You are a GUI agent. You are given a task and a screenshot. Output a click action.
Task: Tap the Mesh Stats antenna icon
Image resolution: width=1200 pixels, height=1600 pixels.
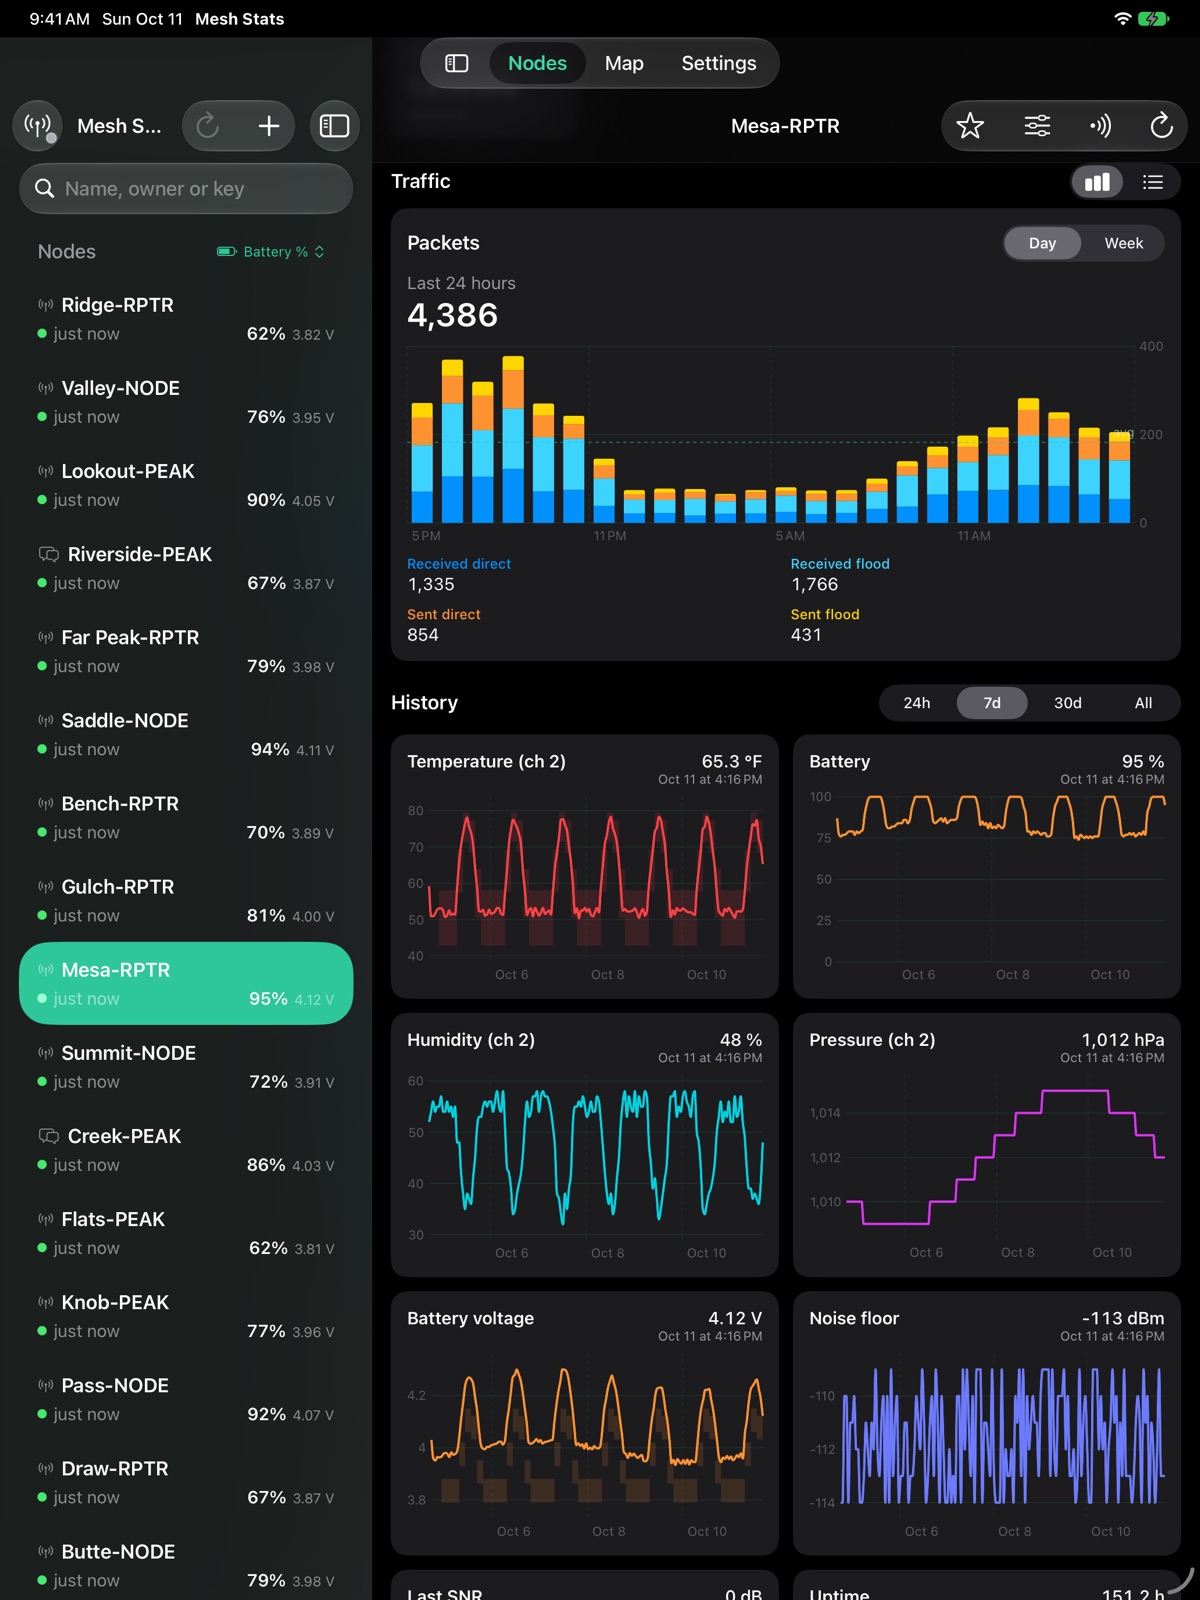click(38, 126)
